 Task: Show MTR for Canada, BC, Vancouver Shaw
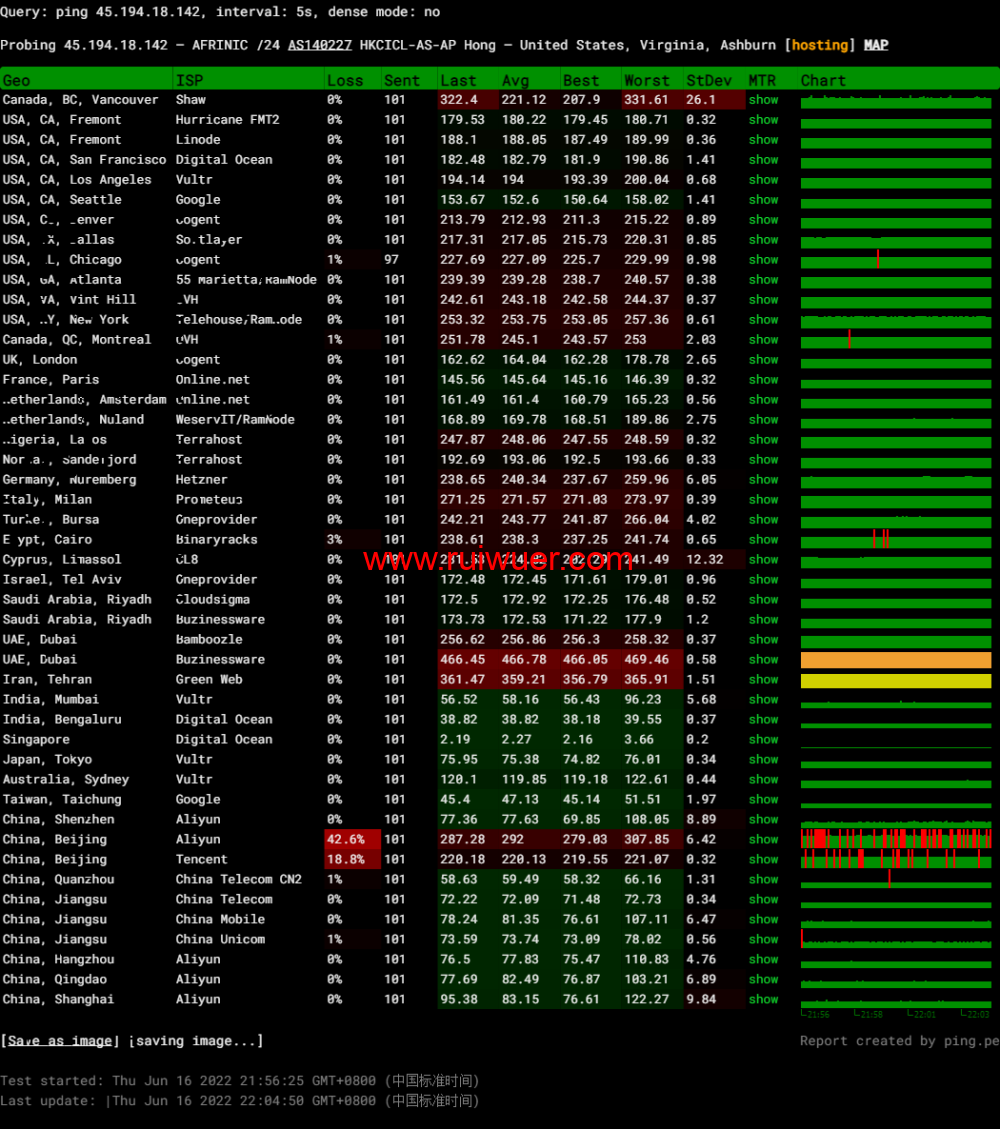pyautogui.click(x=763, y=100)
